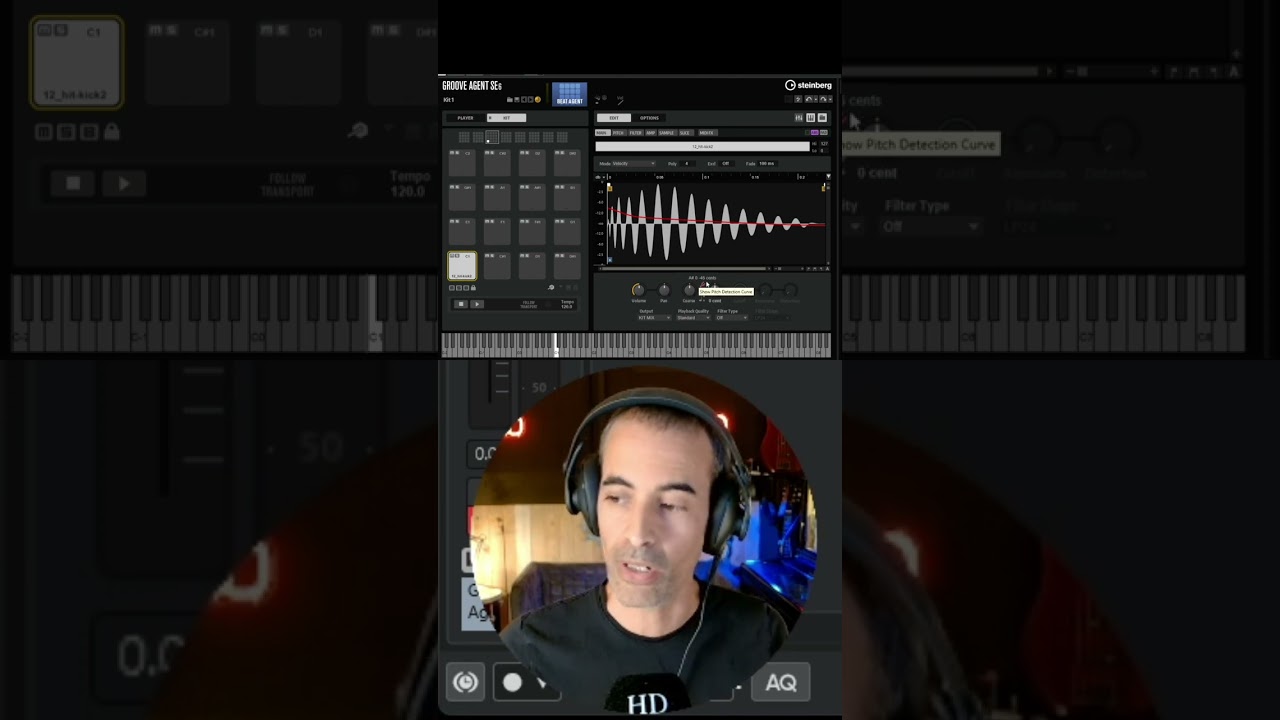This screenshot has height=720, width=1280.
Task: Select the G#1 pad
Action: 462,197
